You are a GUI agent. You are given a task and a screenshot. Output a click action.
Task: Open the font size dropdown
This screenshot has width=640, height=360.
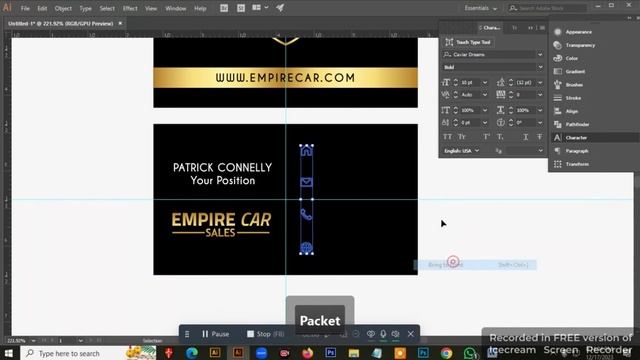[x=485, y=82]
